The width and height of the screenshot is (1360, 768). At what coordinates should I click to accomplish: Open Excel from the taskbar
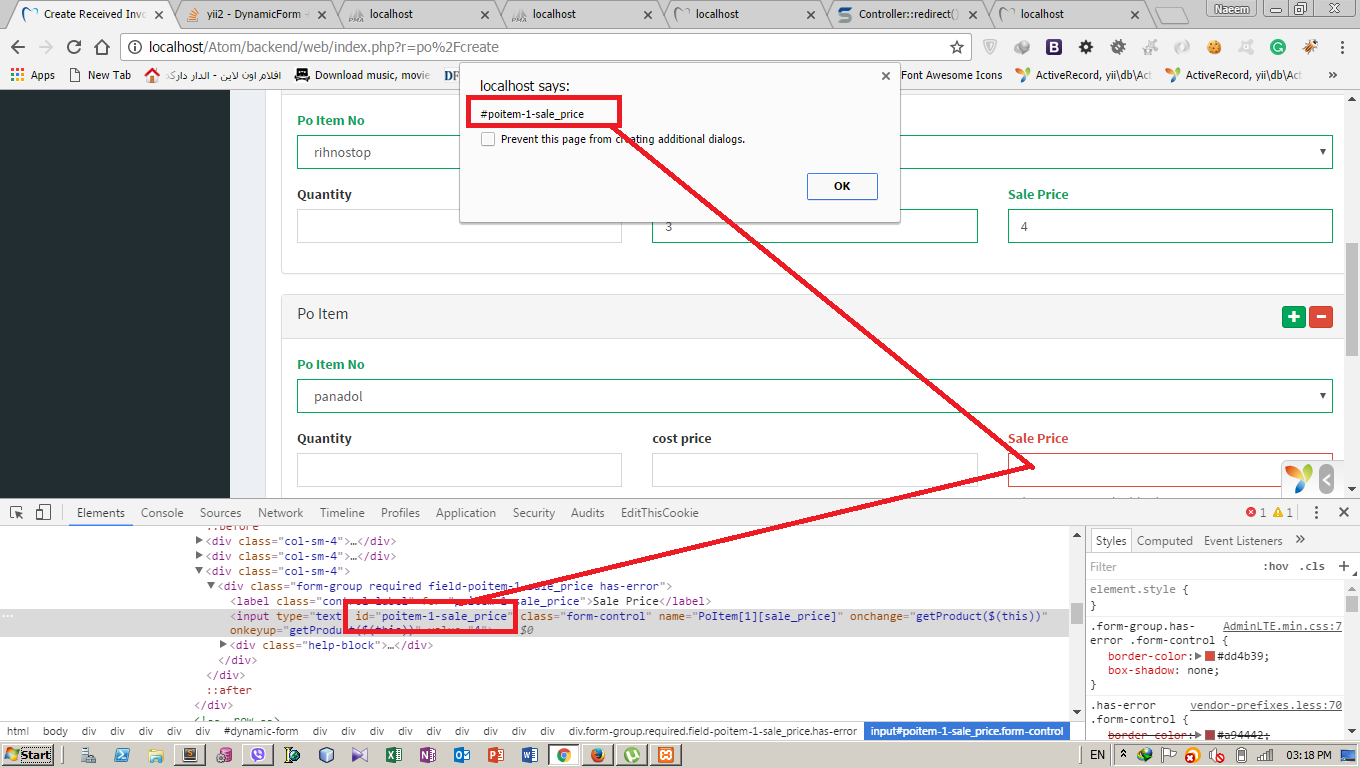(392, 754)
